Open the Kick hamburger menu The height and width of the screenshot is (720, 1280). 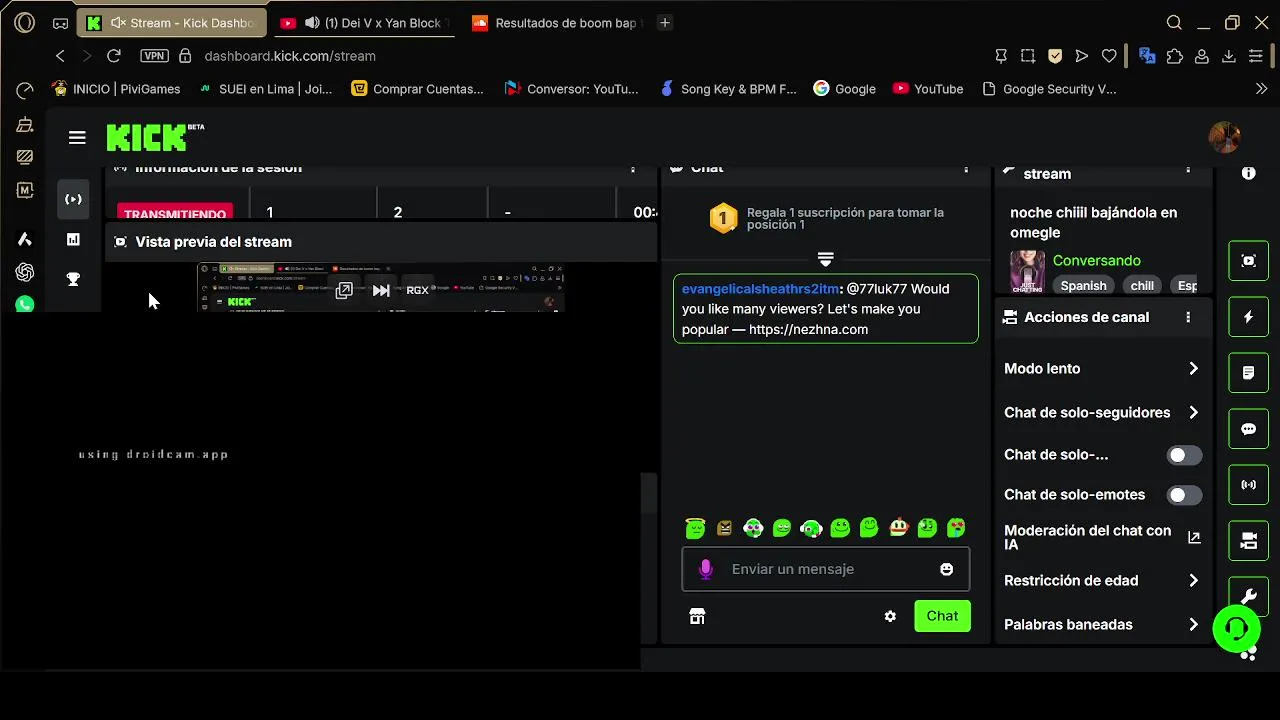click(77, 138)
